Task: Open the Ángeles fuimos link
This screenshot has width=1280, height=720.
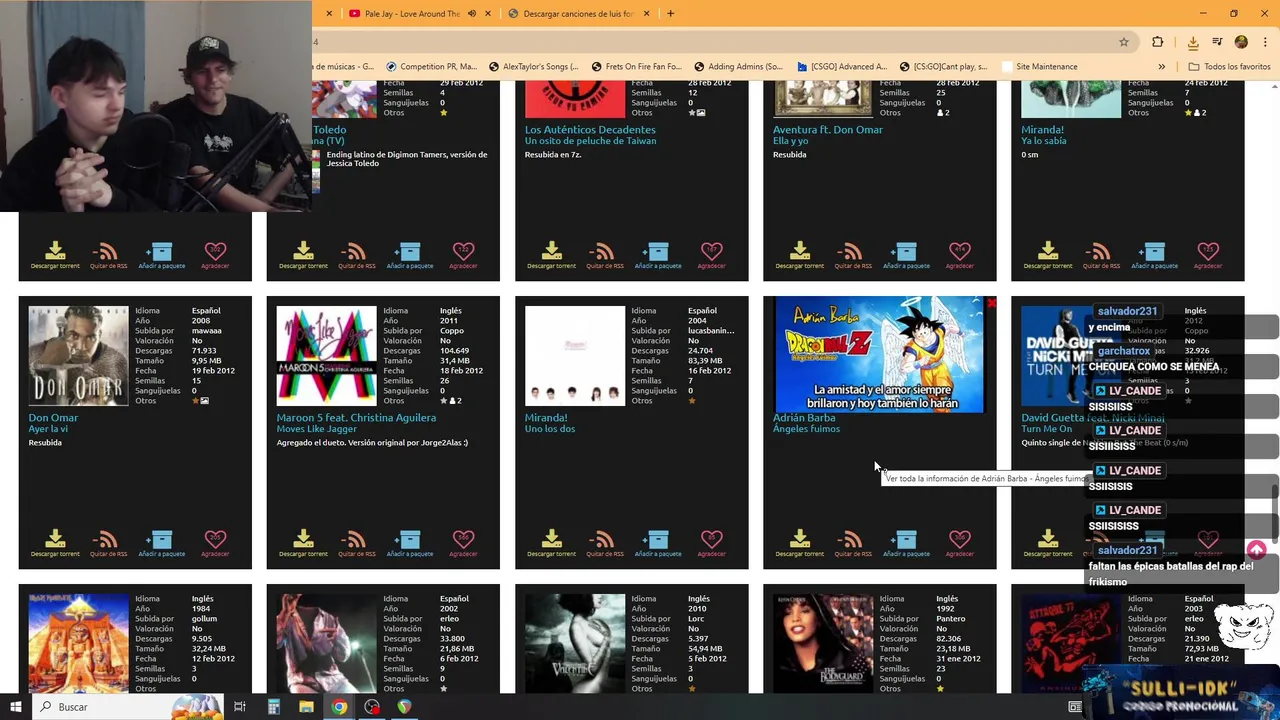Action: [806, 429]
